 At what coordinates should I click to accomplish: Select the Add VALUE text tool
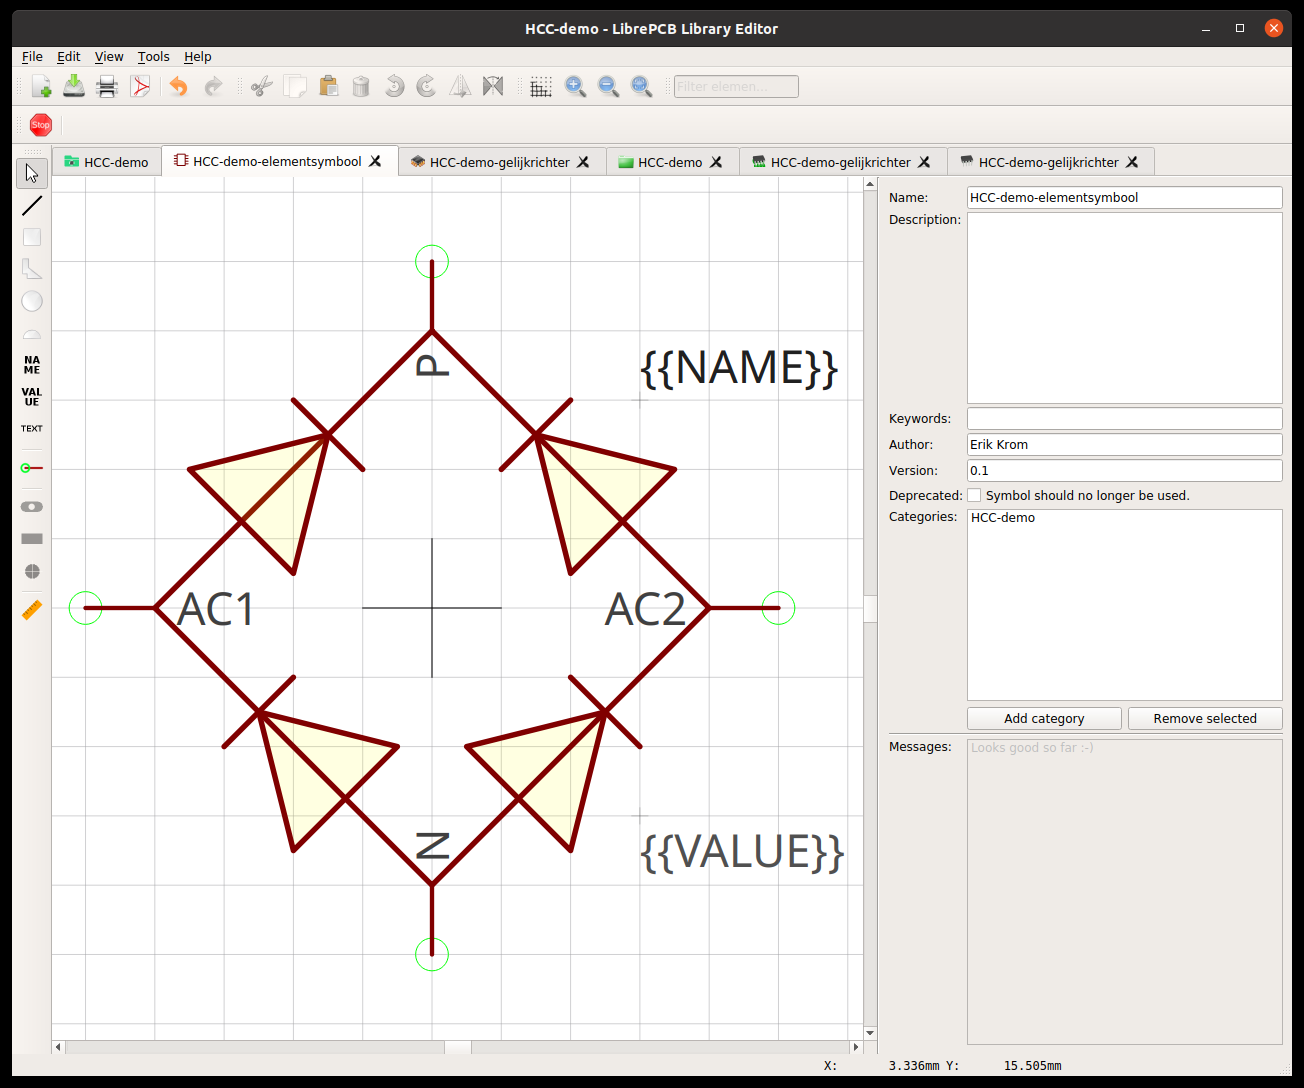click(32, 397)
